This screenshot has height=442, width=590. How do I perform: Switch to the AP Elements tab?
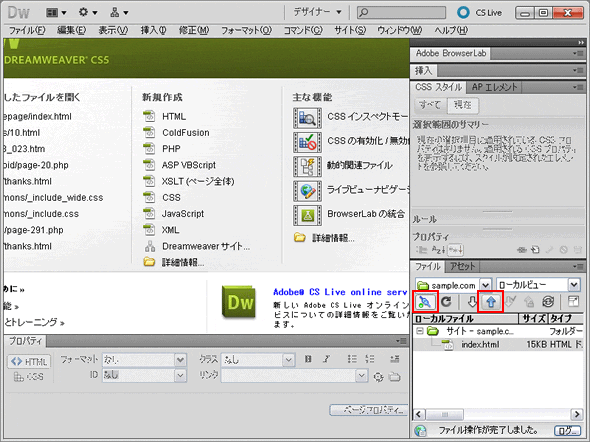tap(494, 87)
